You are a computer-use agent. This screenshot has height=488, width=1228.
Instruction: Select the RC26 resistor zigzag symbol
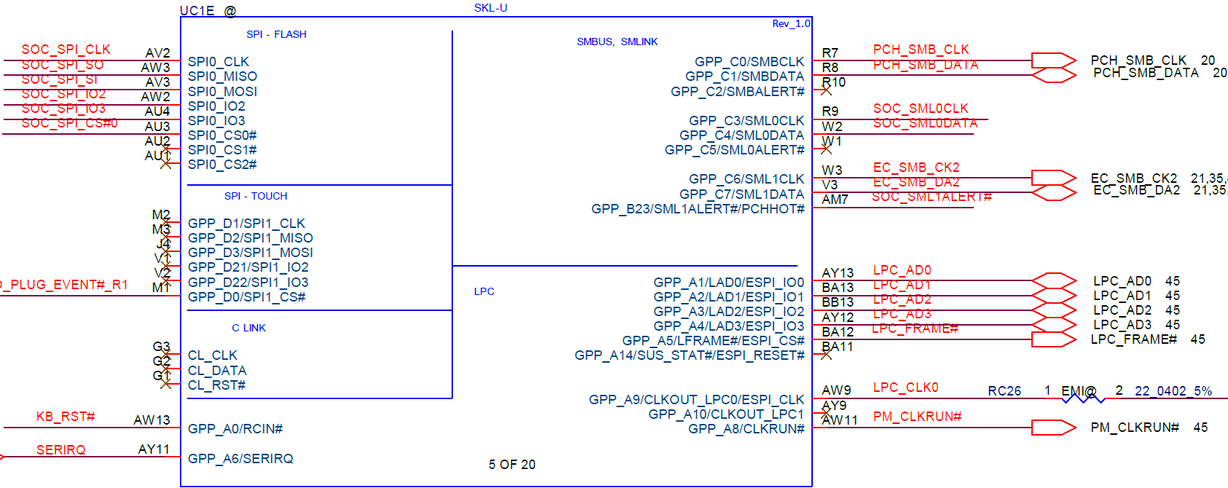(x=1081, y=398)
